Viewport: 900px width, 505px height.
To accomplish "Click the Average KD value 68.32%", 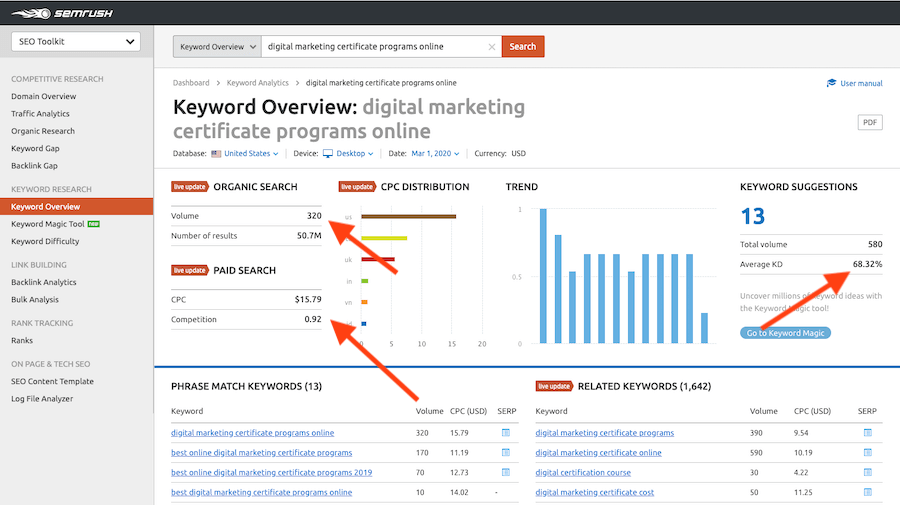I will click(867, 264).
